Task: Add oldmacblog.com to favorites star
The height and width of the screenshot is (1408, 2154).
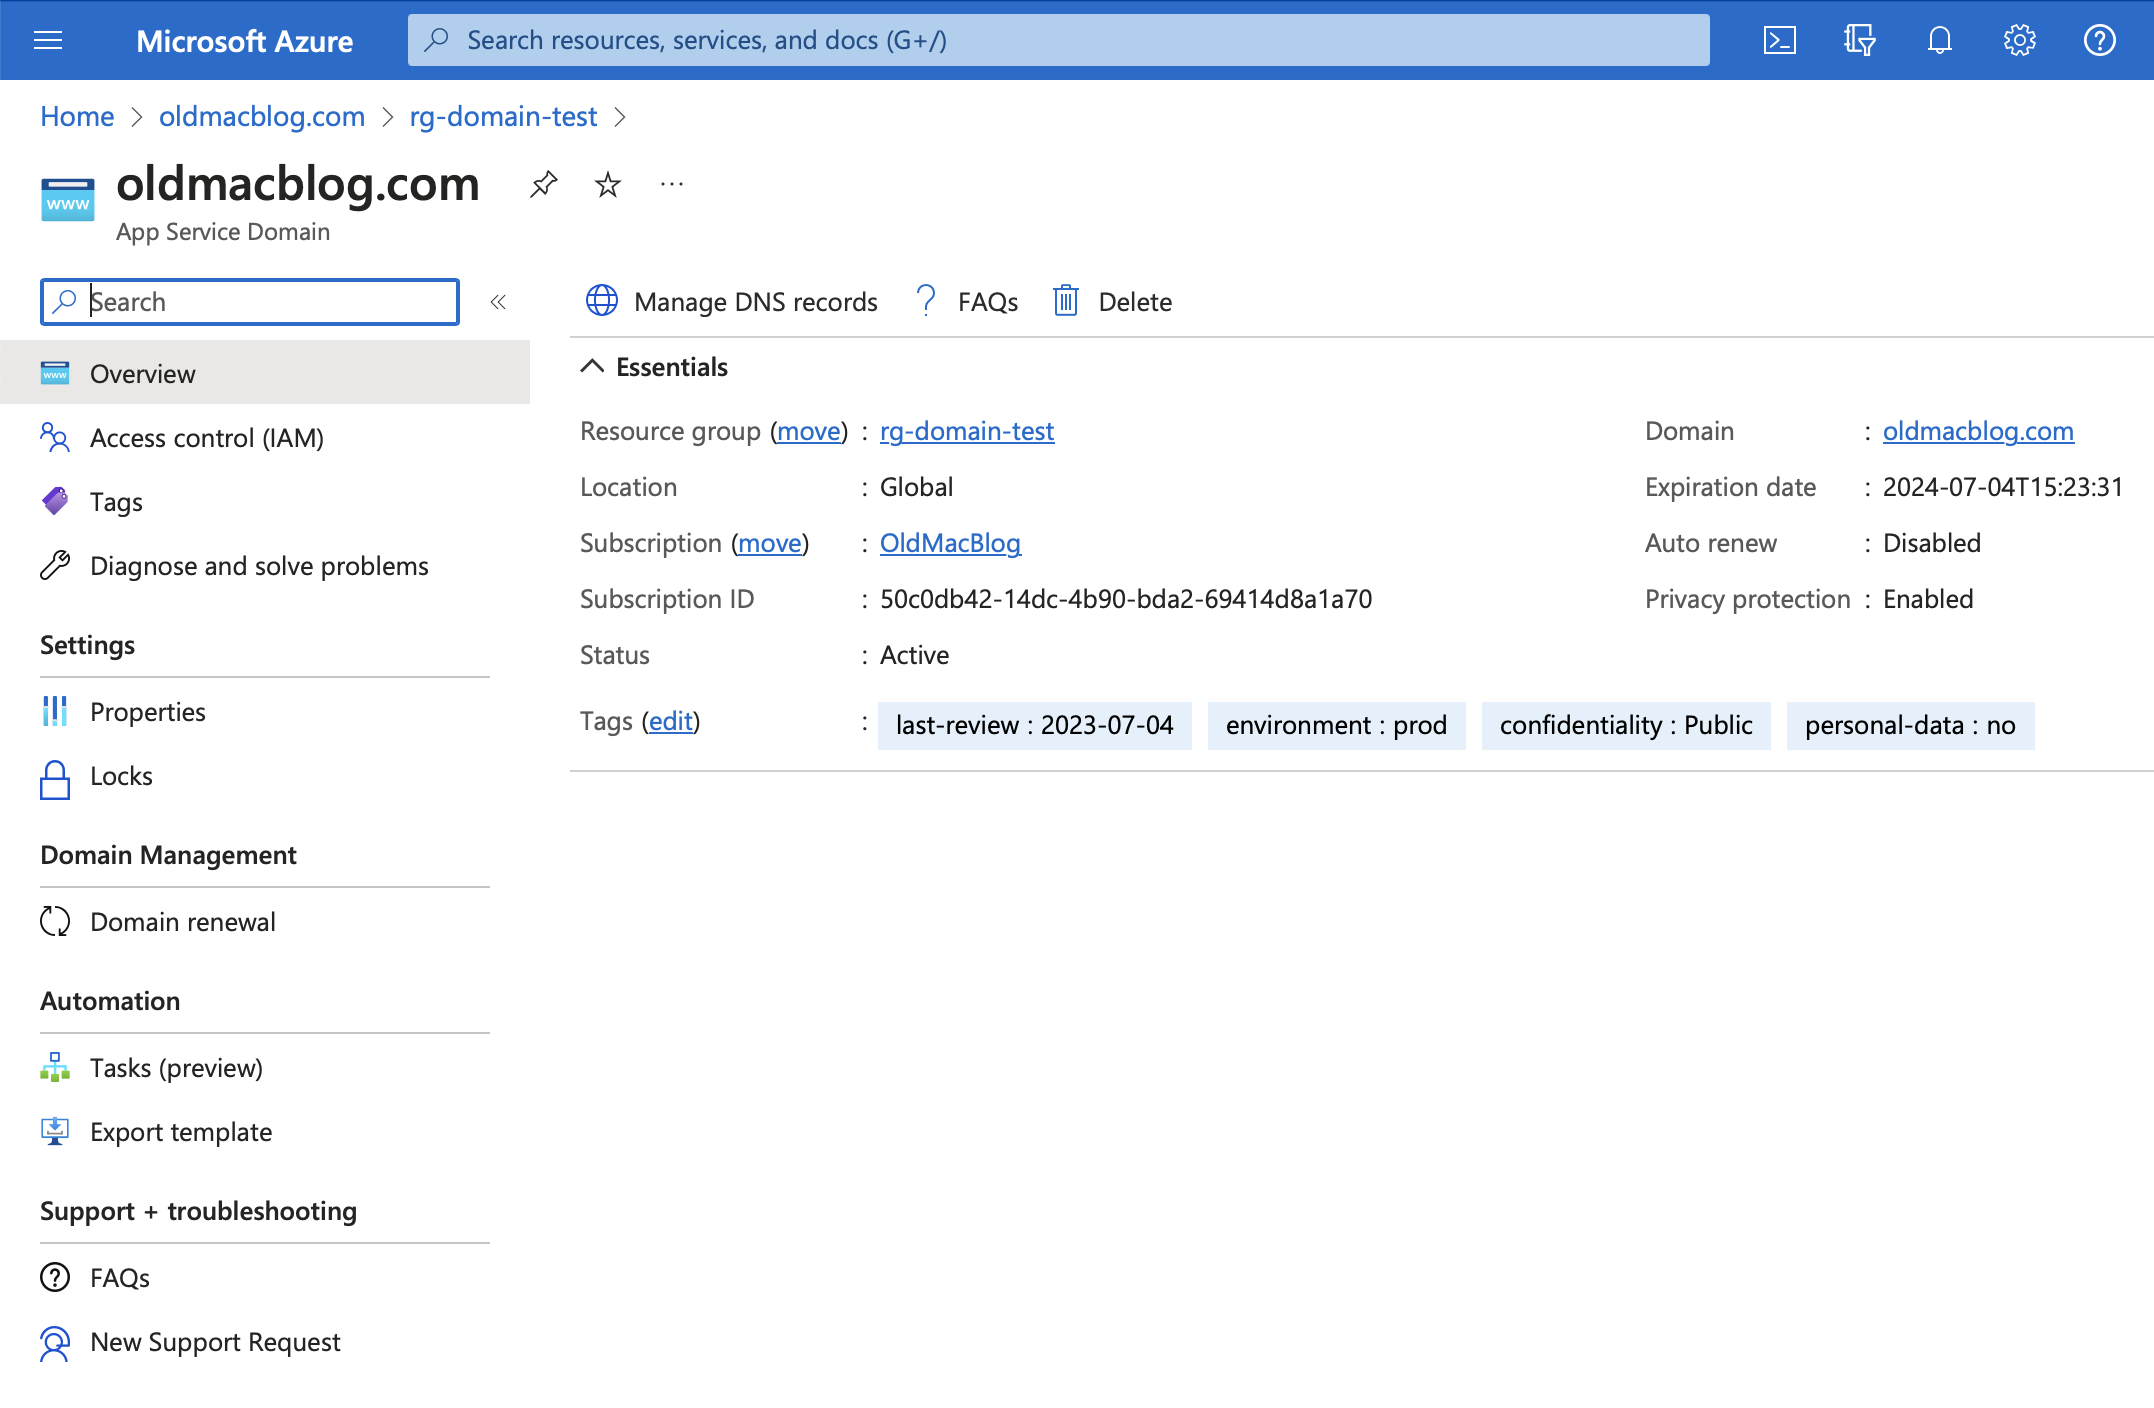Action: tap(607, 184)
